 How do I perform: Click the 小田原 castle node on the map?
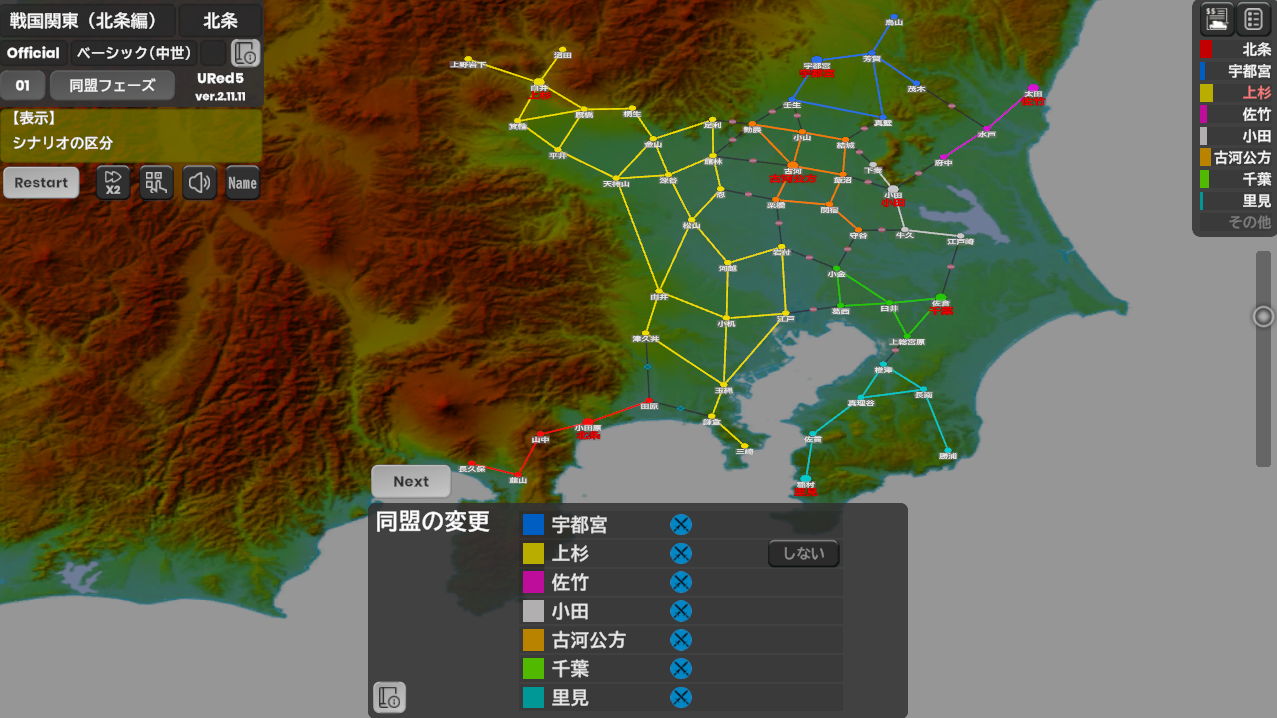coord(589,421)
